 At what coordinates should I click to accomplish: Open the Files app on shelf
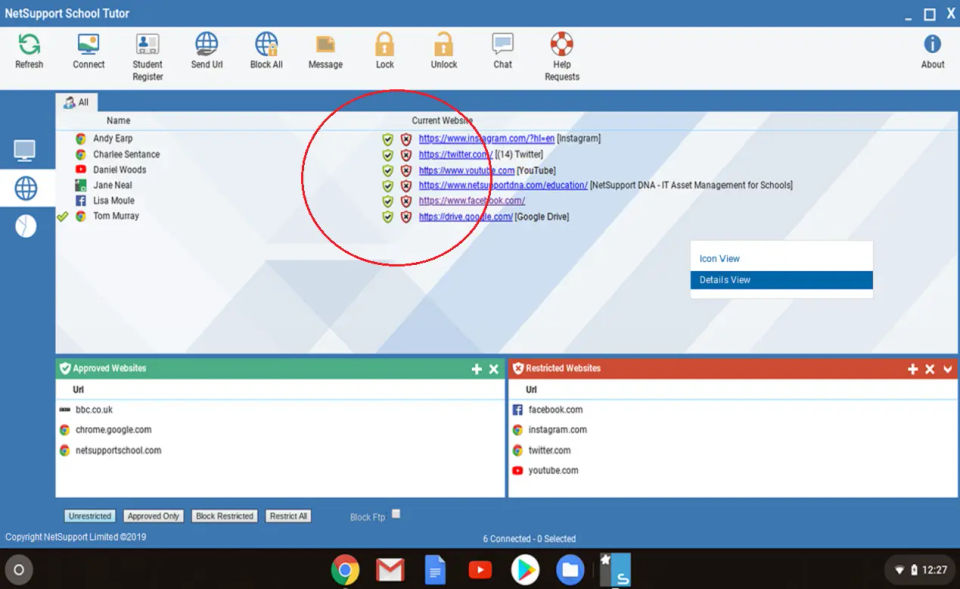[x=570, y=570]
